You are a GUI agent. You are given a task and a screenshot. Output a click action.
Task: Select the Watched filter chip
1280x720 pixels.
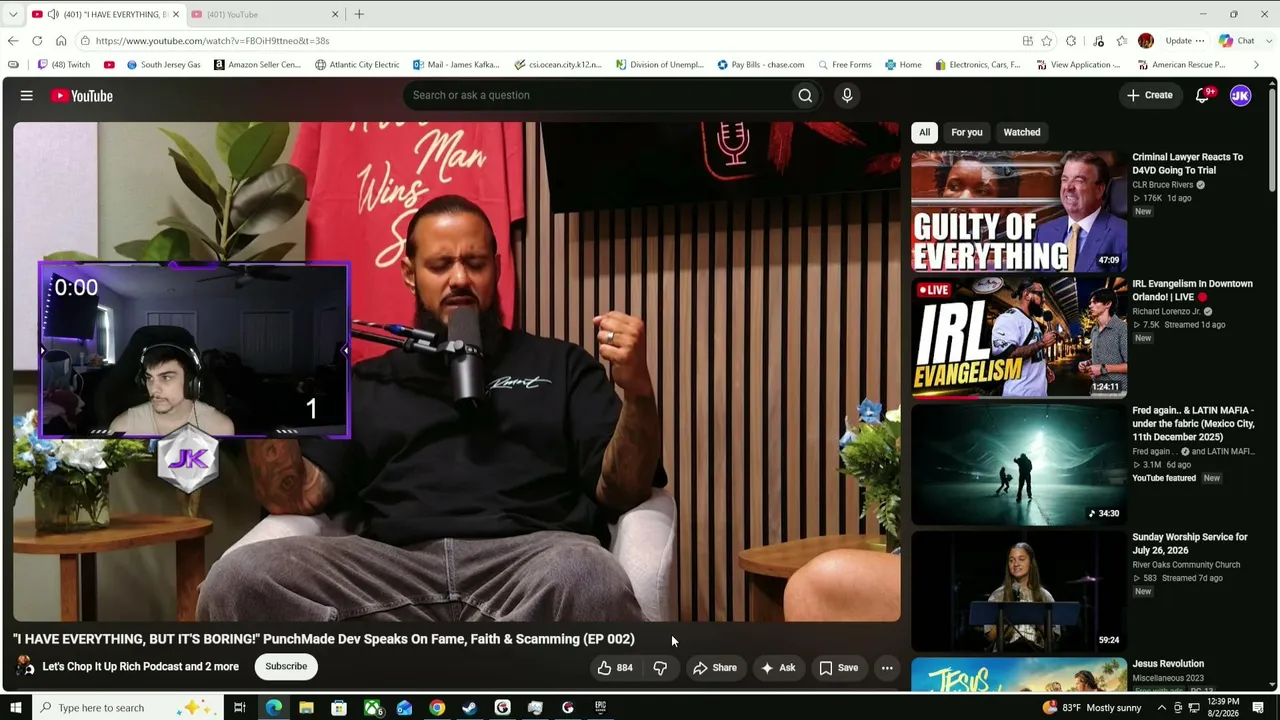pyautogui.click(x=1022, y=132)
